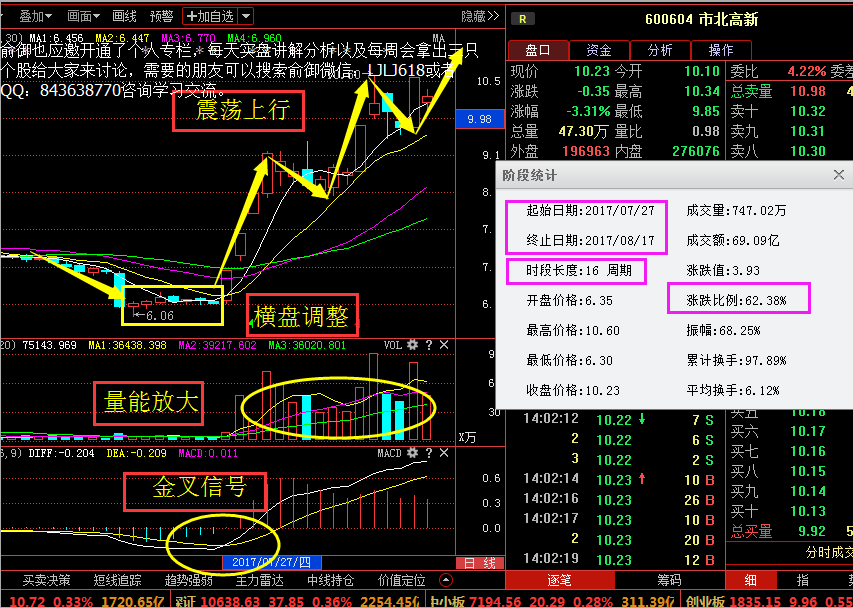Select the 趋势强弱 indicator tab

pos(188,580)
